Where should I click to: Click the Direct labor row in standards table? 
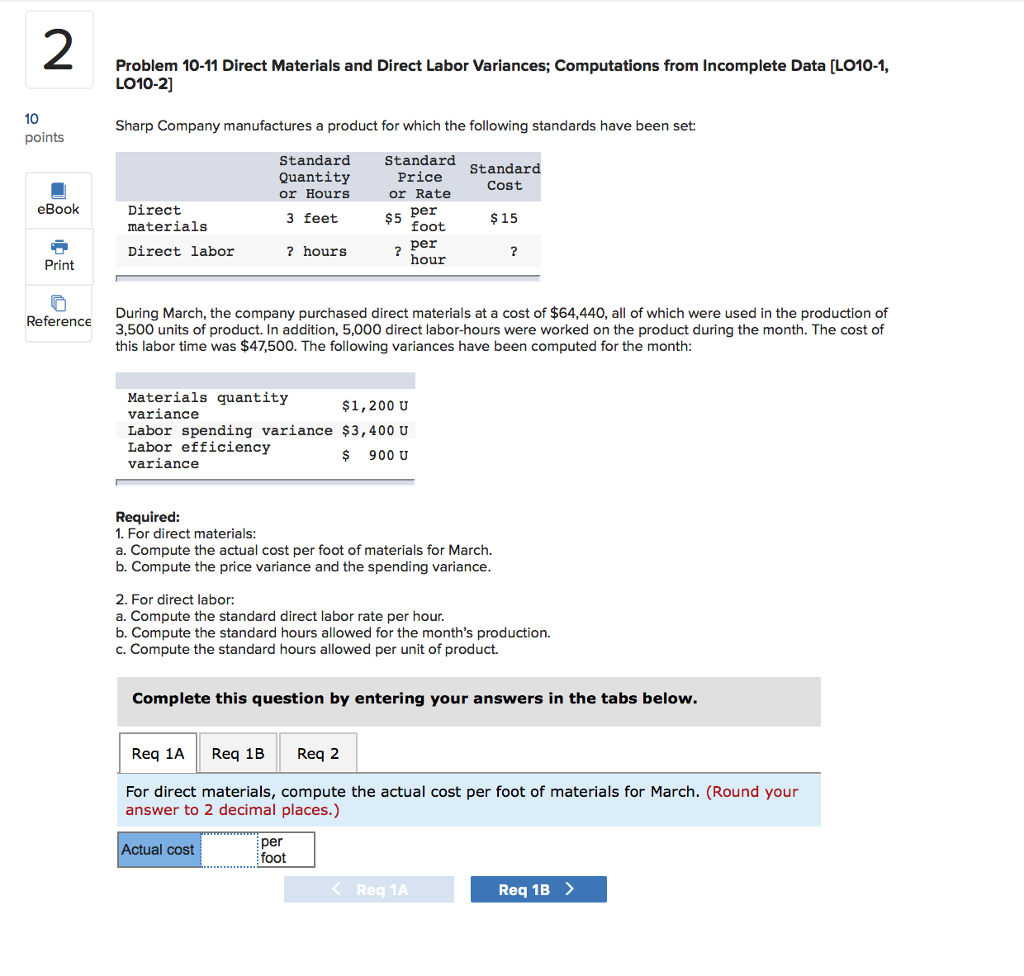pos(180,251)
